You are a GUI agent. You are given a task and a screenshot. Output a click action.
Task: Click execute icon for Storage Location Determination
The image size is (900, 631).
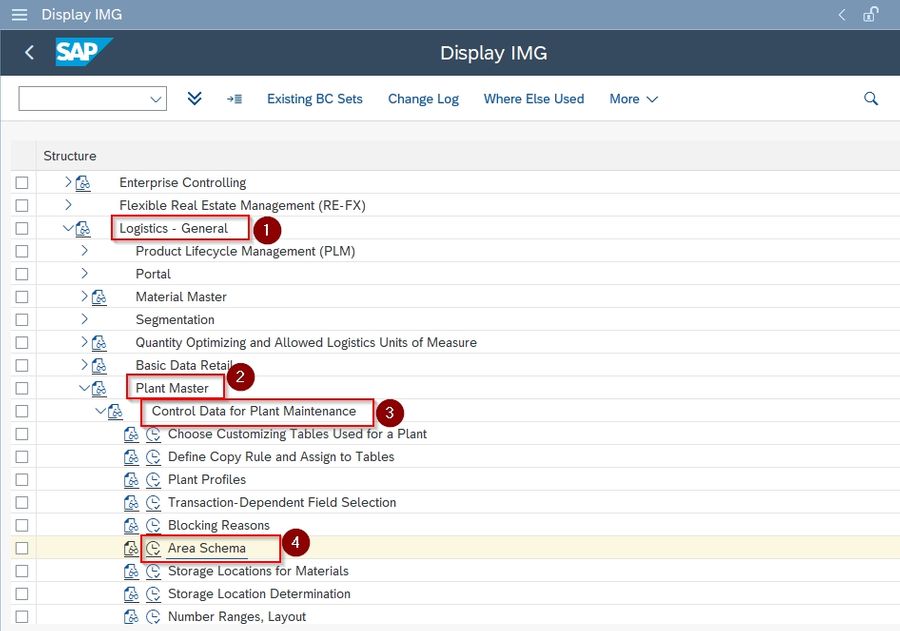153,594
